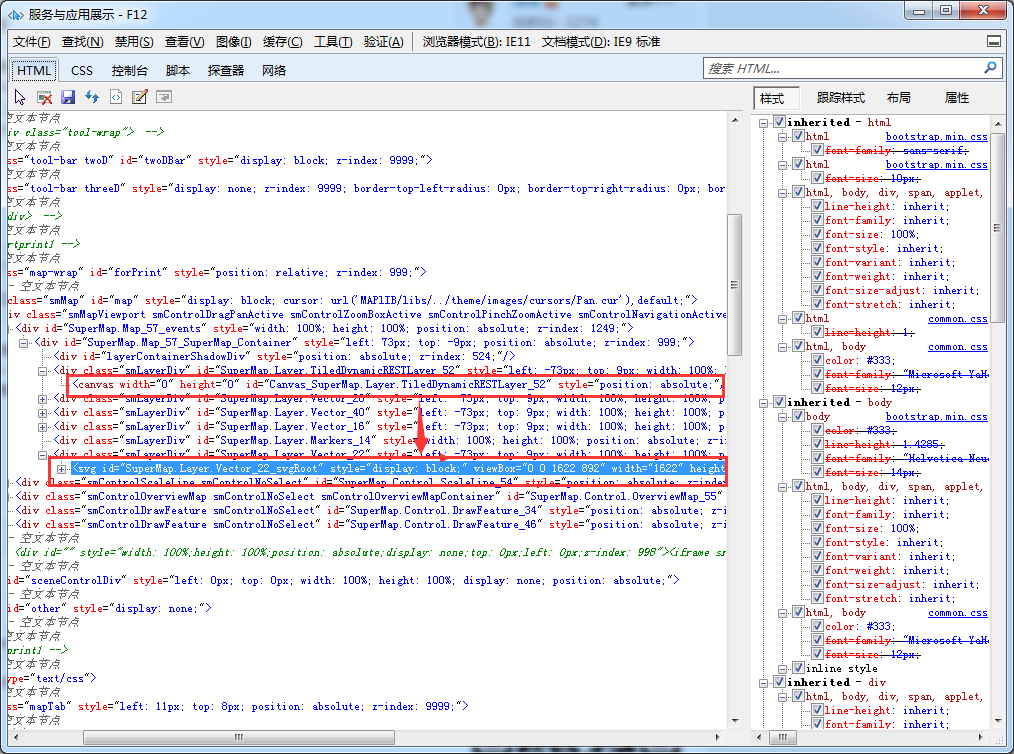This screenshot has height=754, width=1014.
Task: Open the 跟踪样式 tab
Action: point(841,98)
